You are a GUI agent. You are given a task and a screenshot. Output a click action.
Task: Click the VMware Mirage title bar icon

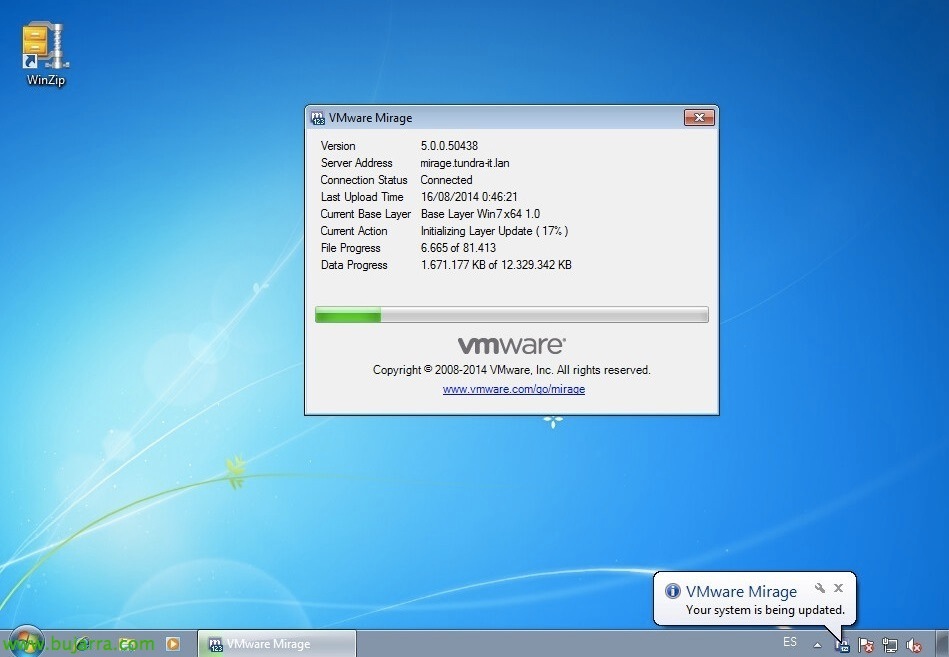click(x=317, y=118)
